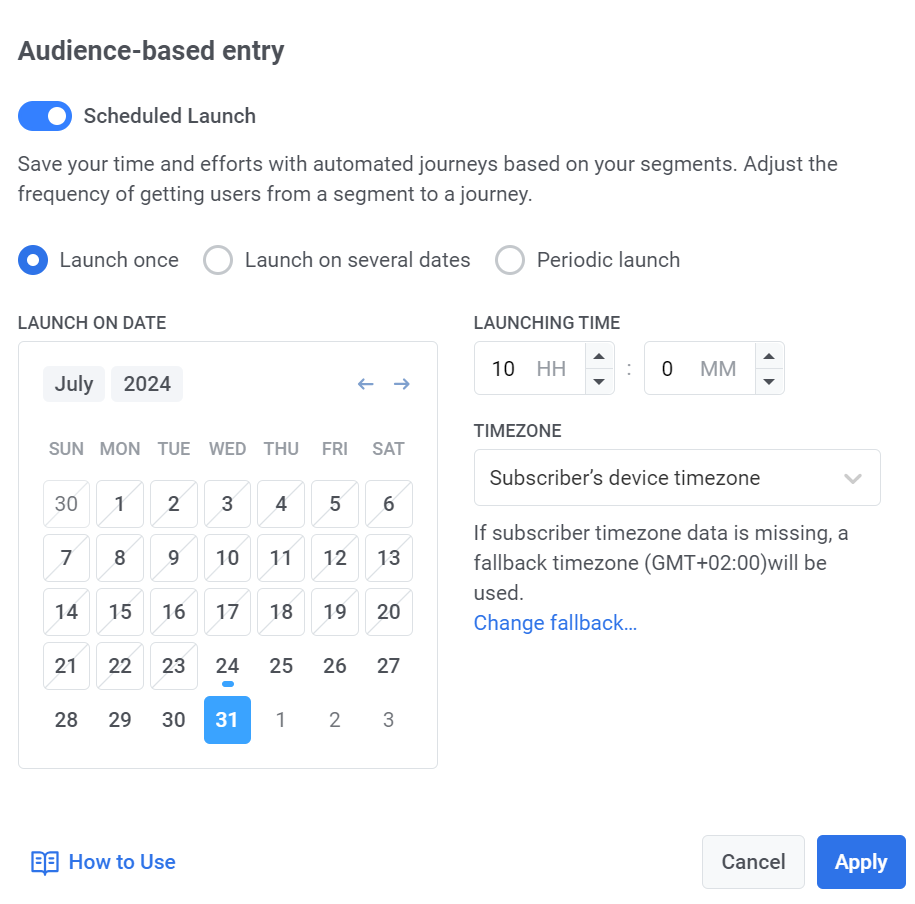The width and height of the screenshot is (915, 904).
Task: Click the minutes input field
Action: [x=700, y=368]
